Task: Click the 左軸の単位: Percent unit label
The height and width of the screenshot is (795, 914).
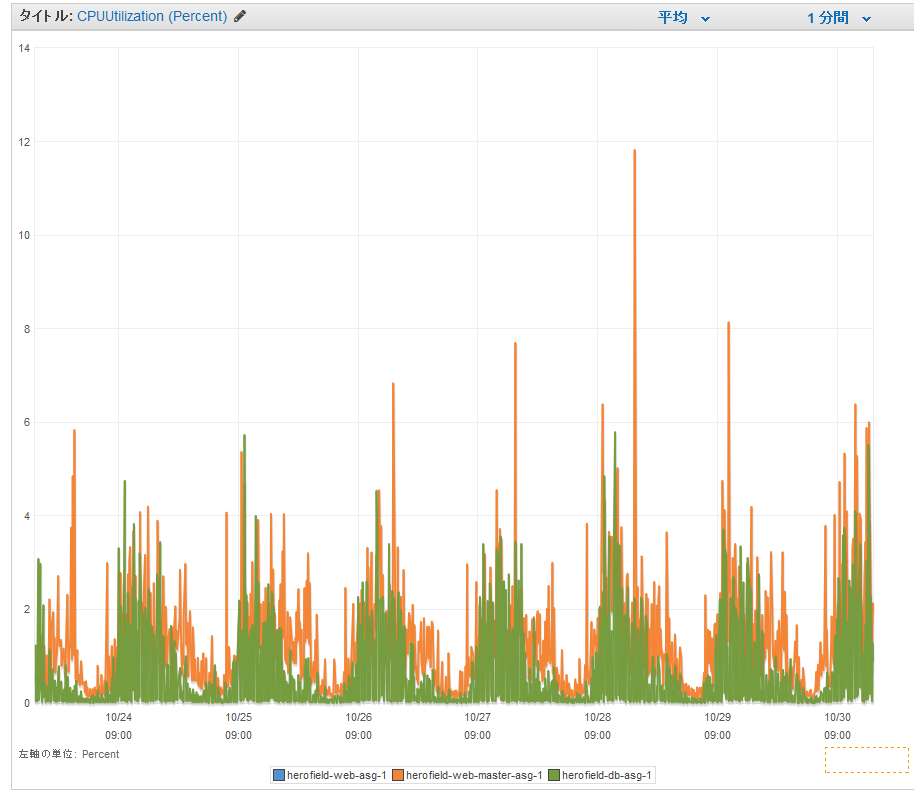Action: [69, 754]
